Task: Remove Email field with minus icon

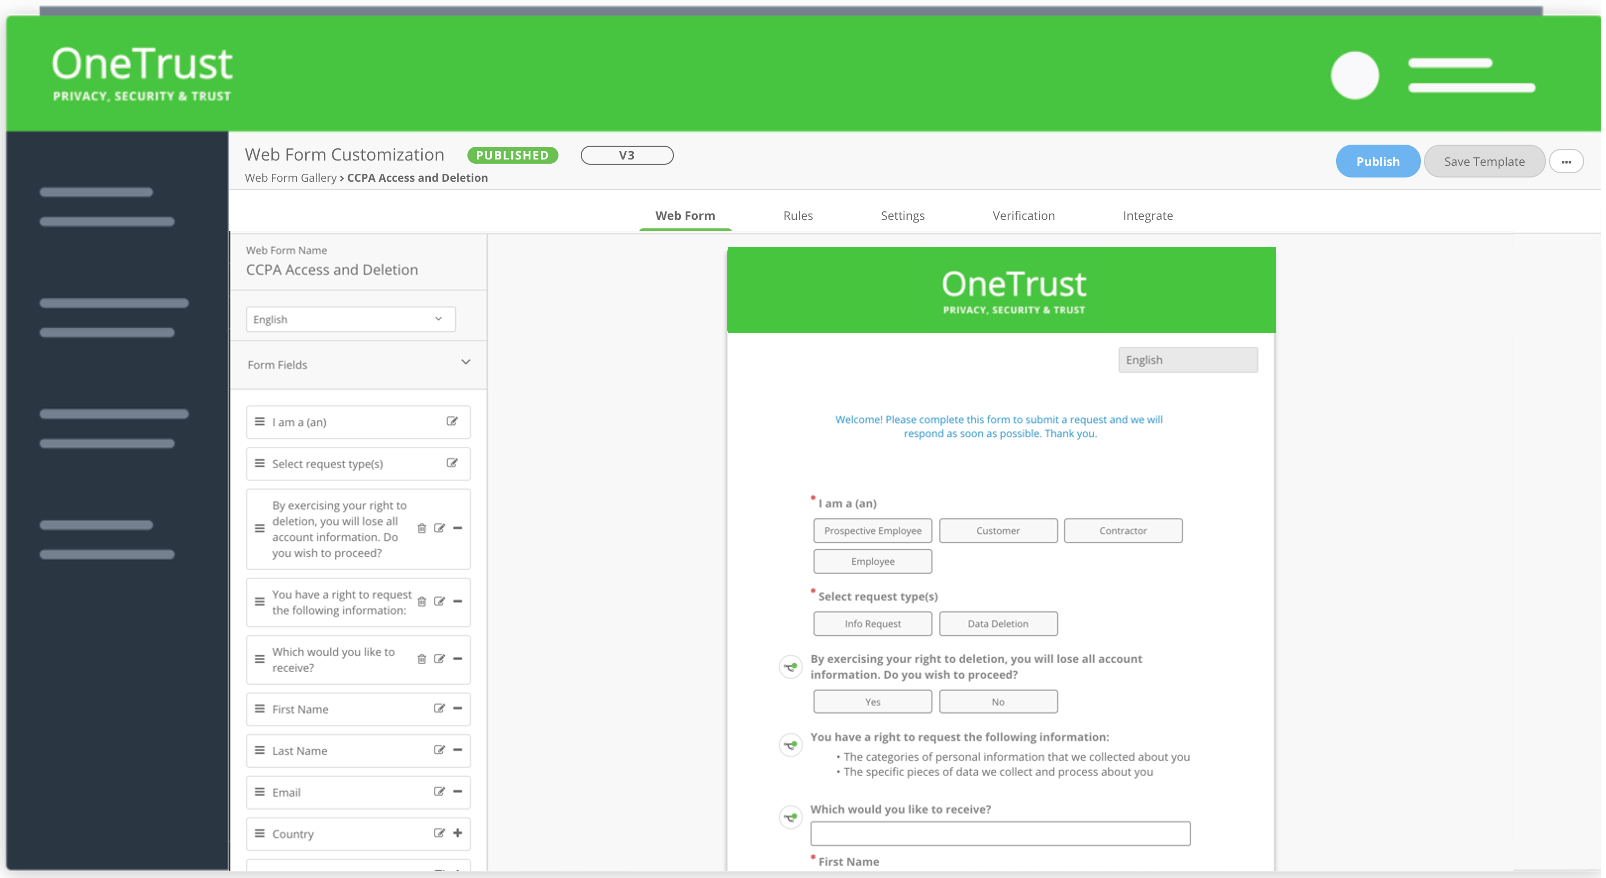Action: click(x=458, y=791)
